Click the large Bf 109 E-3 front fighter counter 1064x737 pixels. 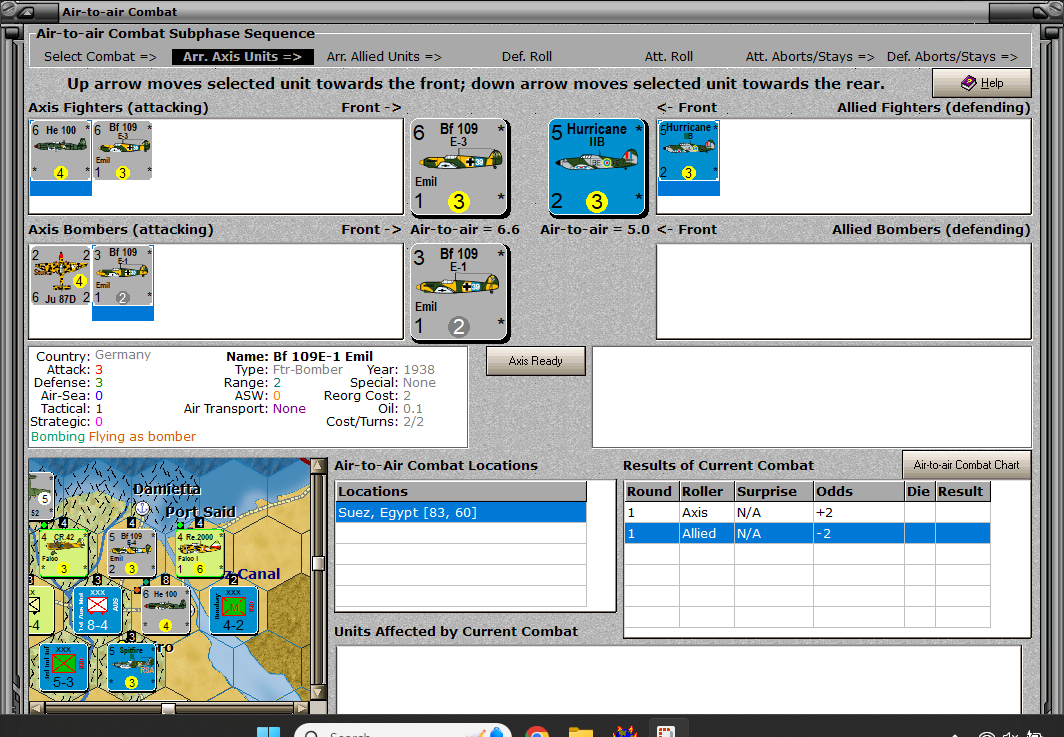pos(459,167)
